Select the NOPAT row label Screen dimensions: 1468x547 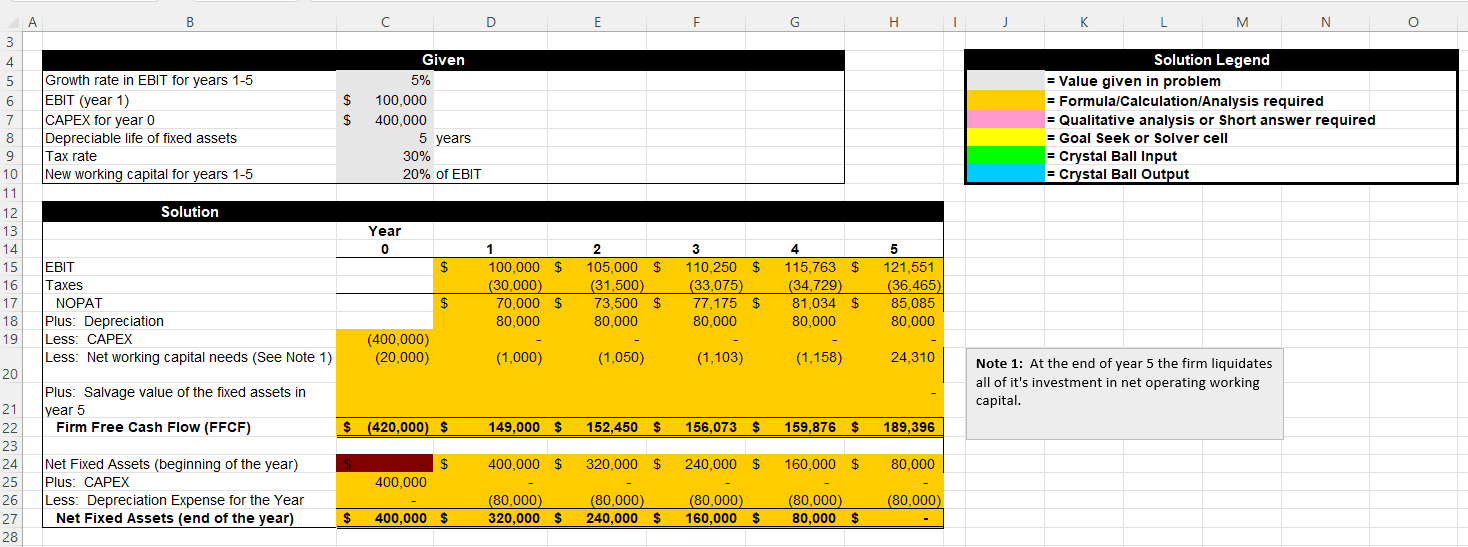point(79,303)
